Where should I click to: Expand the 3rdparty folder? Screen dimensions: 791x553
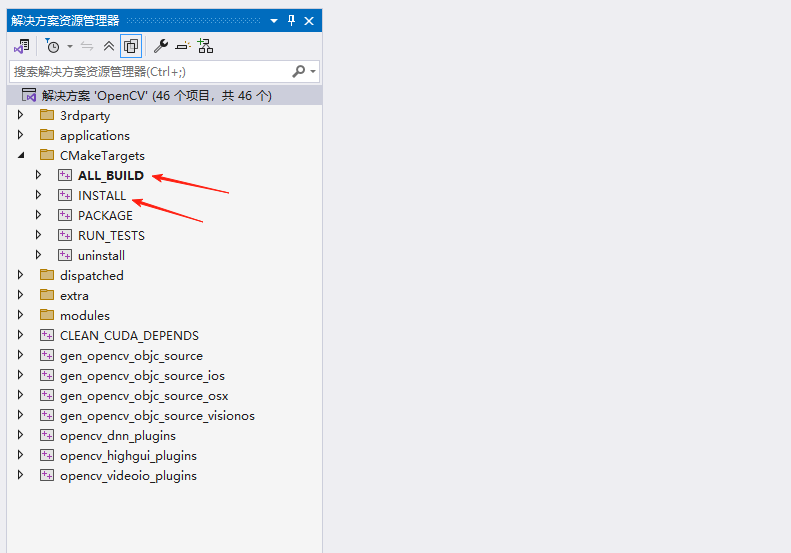(x=20, y=115)
